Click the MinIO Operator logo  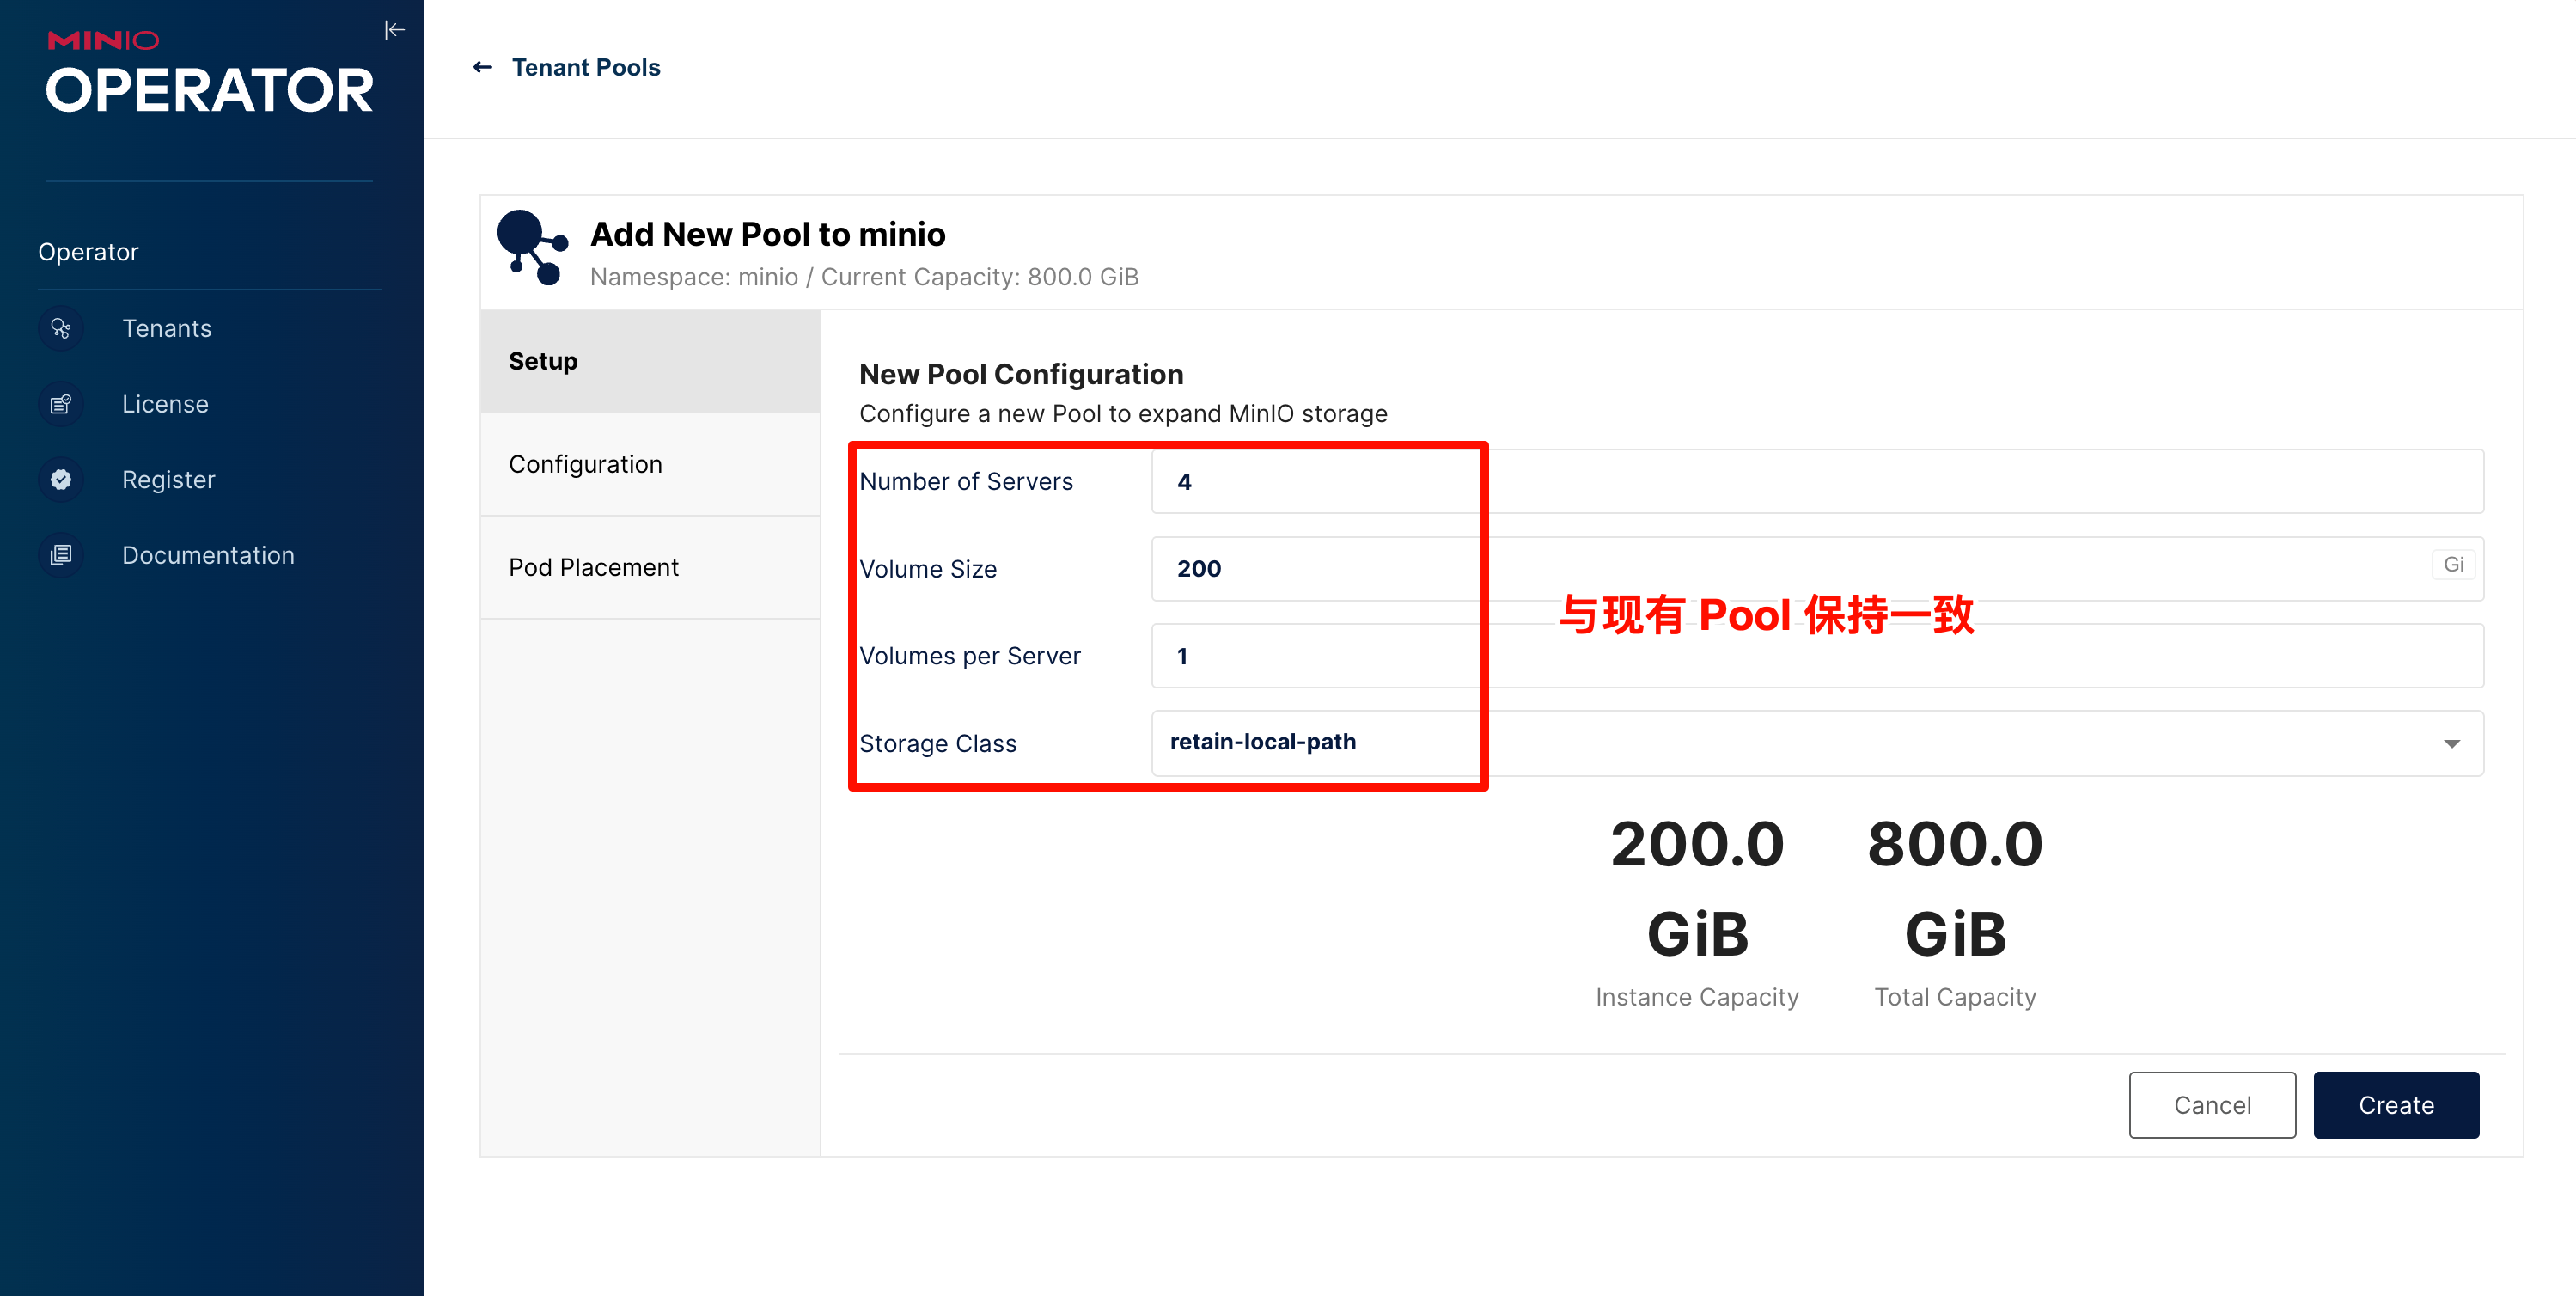click(209, 72)
